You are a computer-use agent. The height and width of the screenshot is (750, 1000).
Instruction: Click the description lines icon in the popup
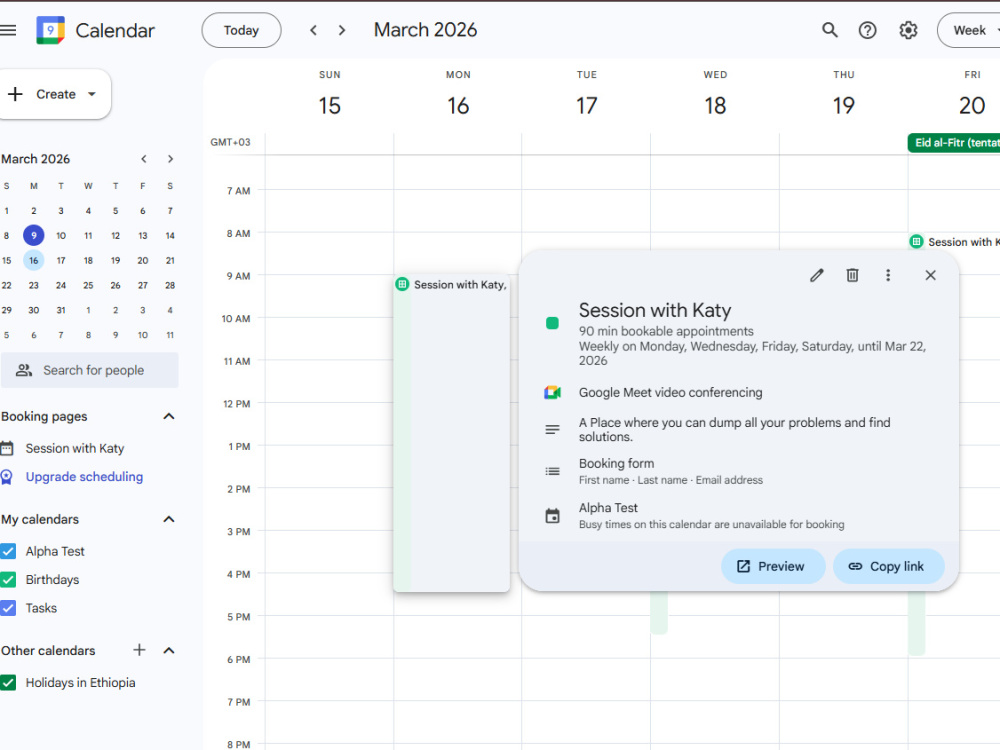coord(552,429)
